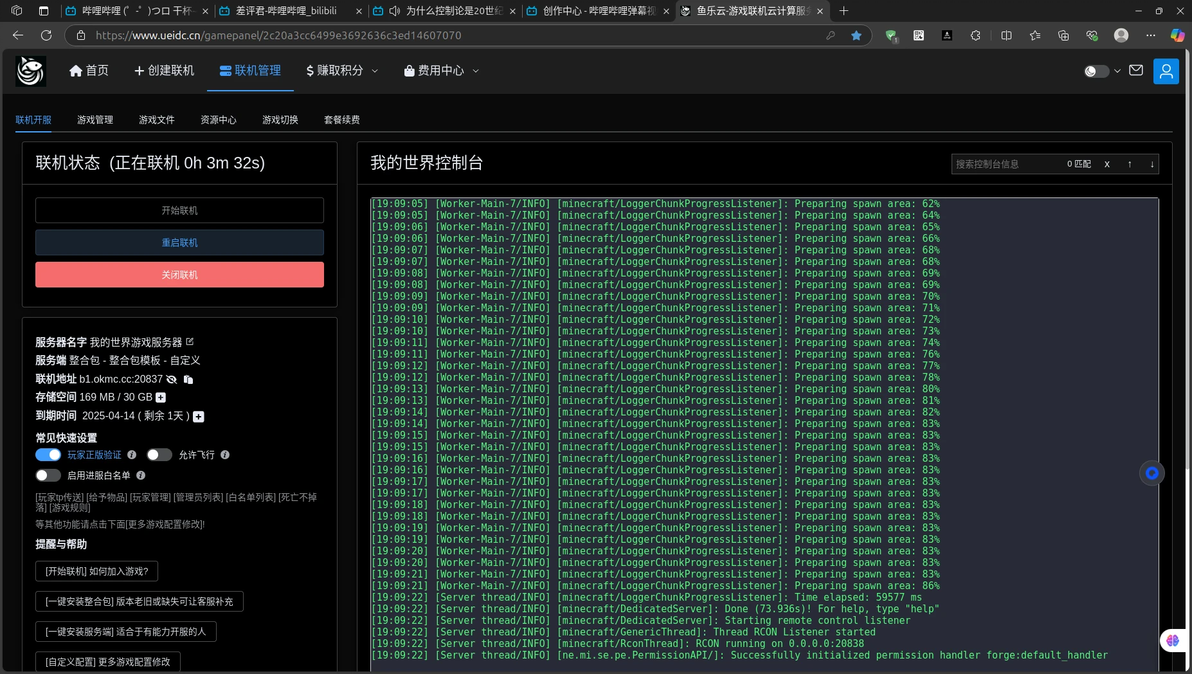Click the blue floating circle beside the console

[1152, 473]
